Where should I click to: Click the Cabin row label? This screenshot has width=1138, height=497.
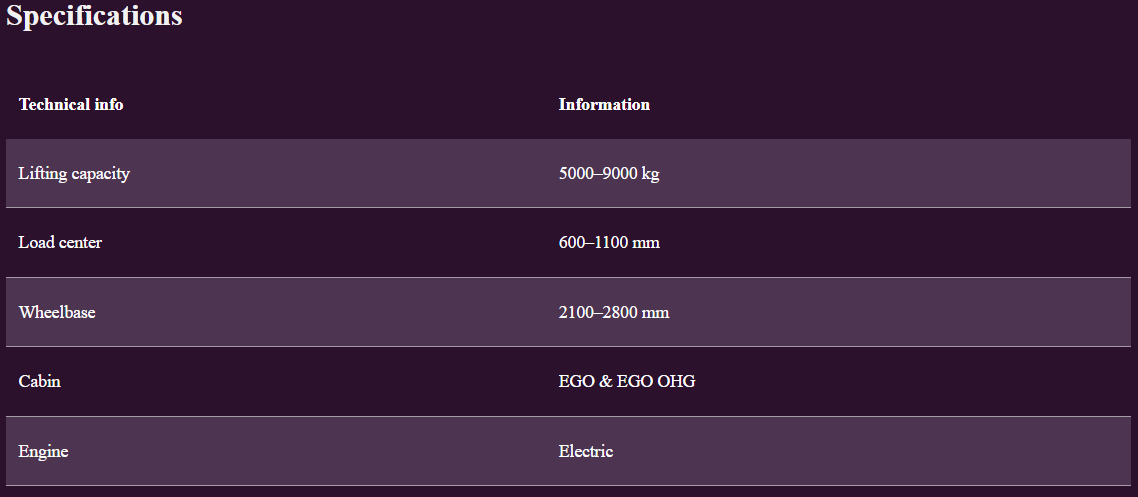(x=40, y=381)
